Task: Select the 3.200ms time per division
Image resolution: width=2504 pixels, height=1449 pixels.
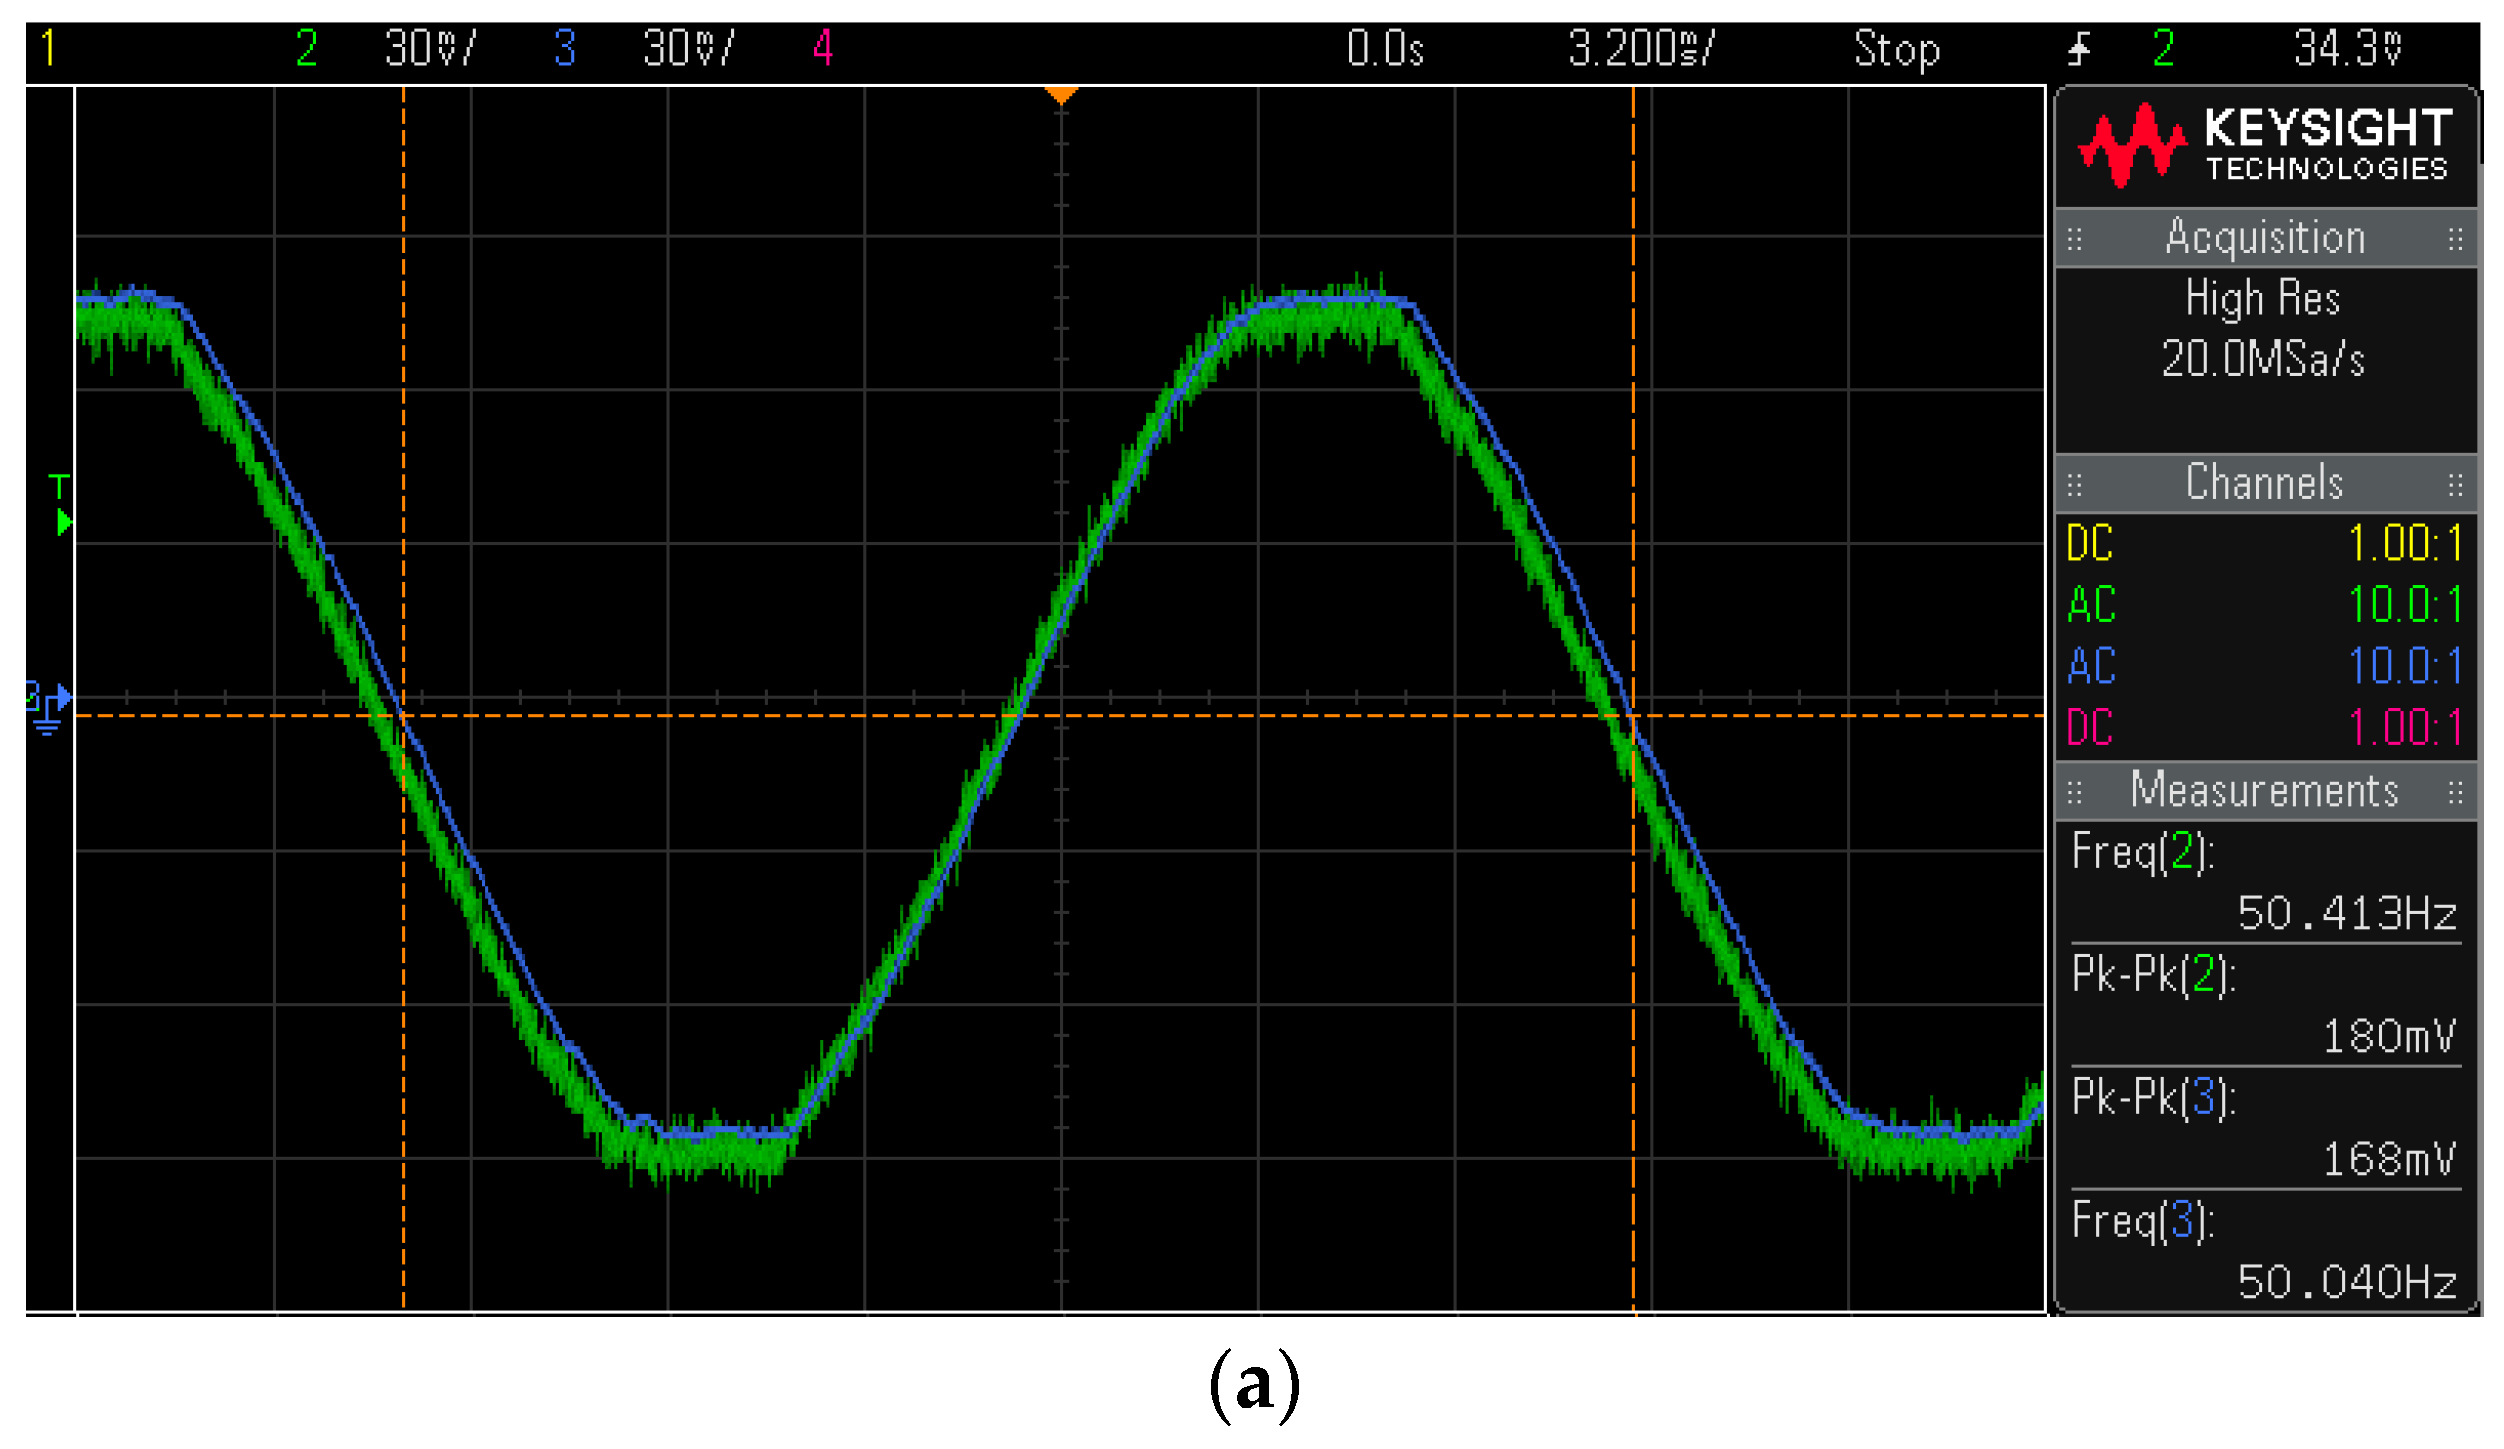Action: [1640, 48]
